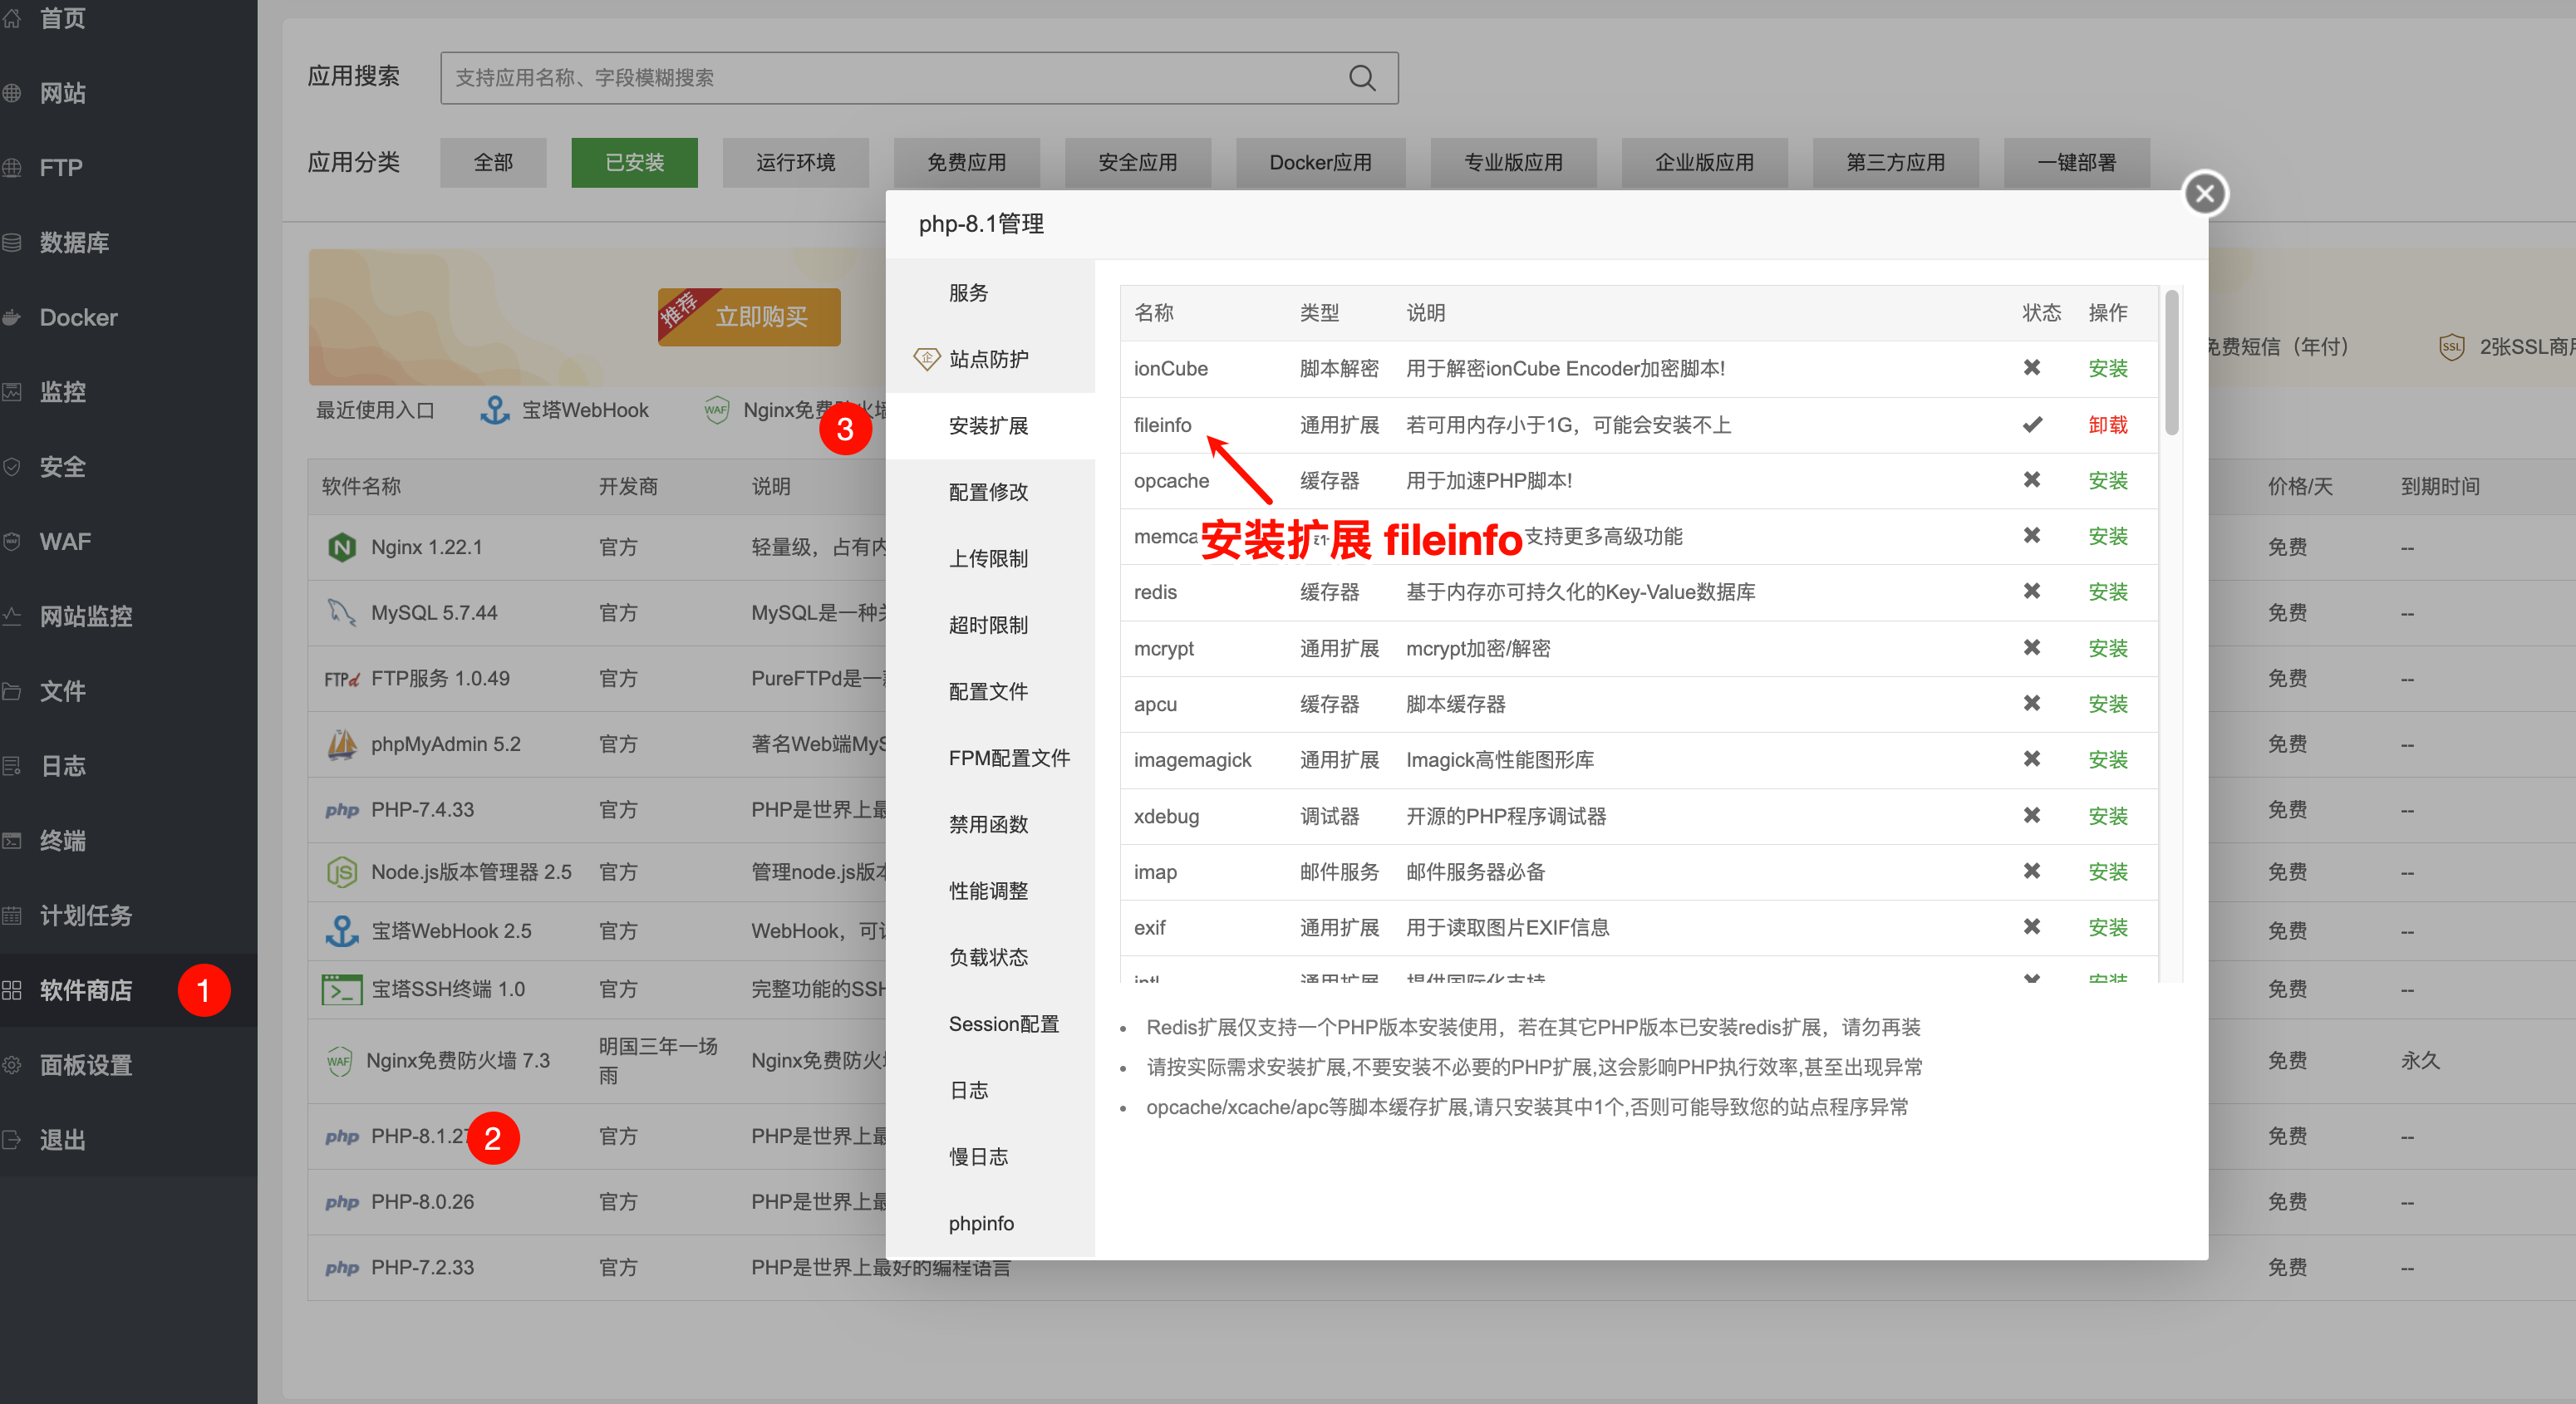This screenshot has height=1404, width=2576.
Task: Open the 数据库 database section
Action: click(x=74, y=242)
